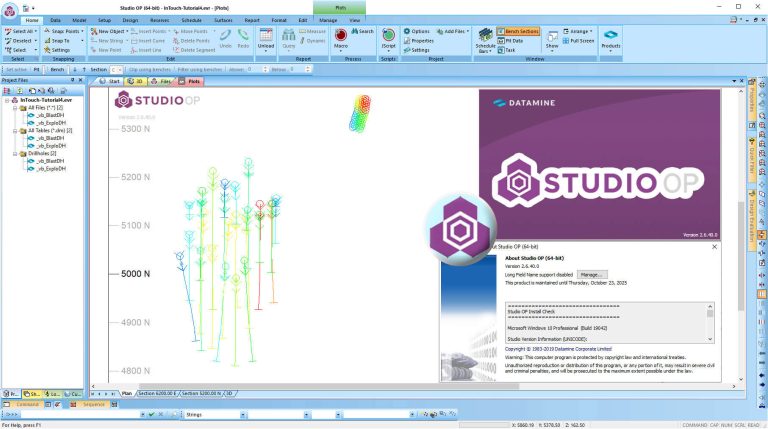Click the Redo icon in Edit group
The height and width of the screenshot is (429, 768).
tap(243, 36)
